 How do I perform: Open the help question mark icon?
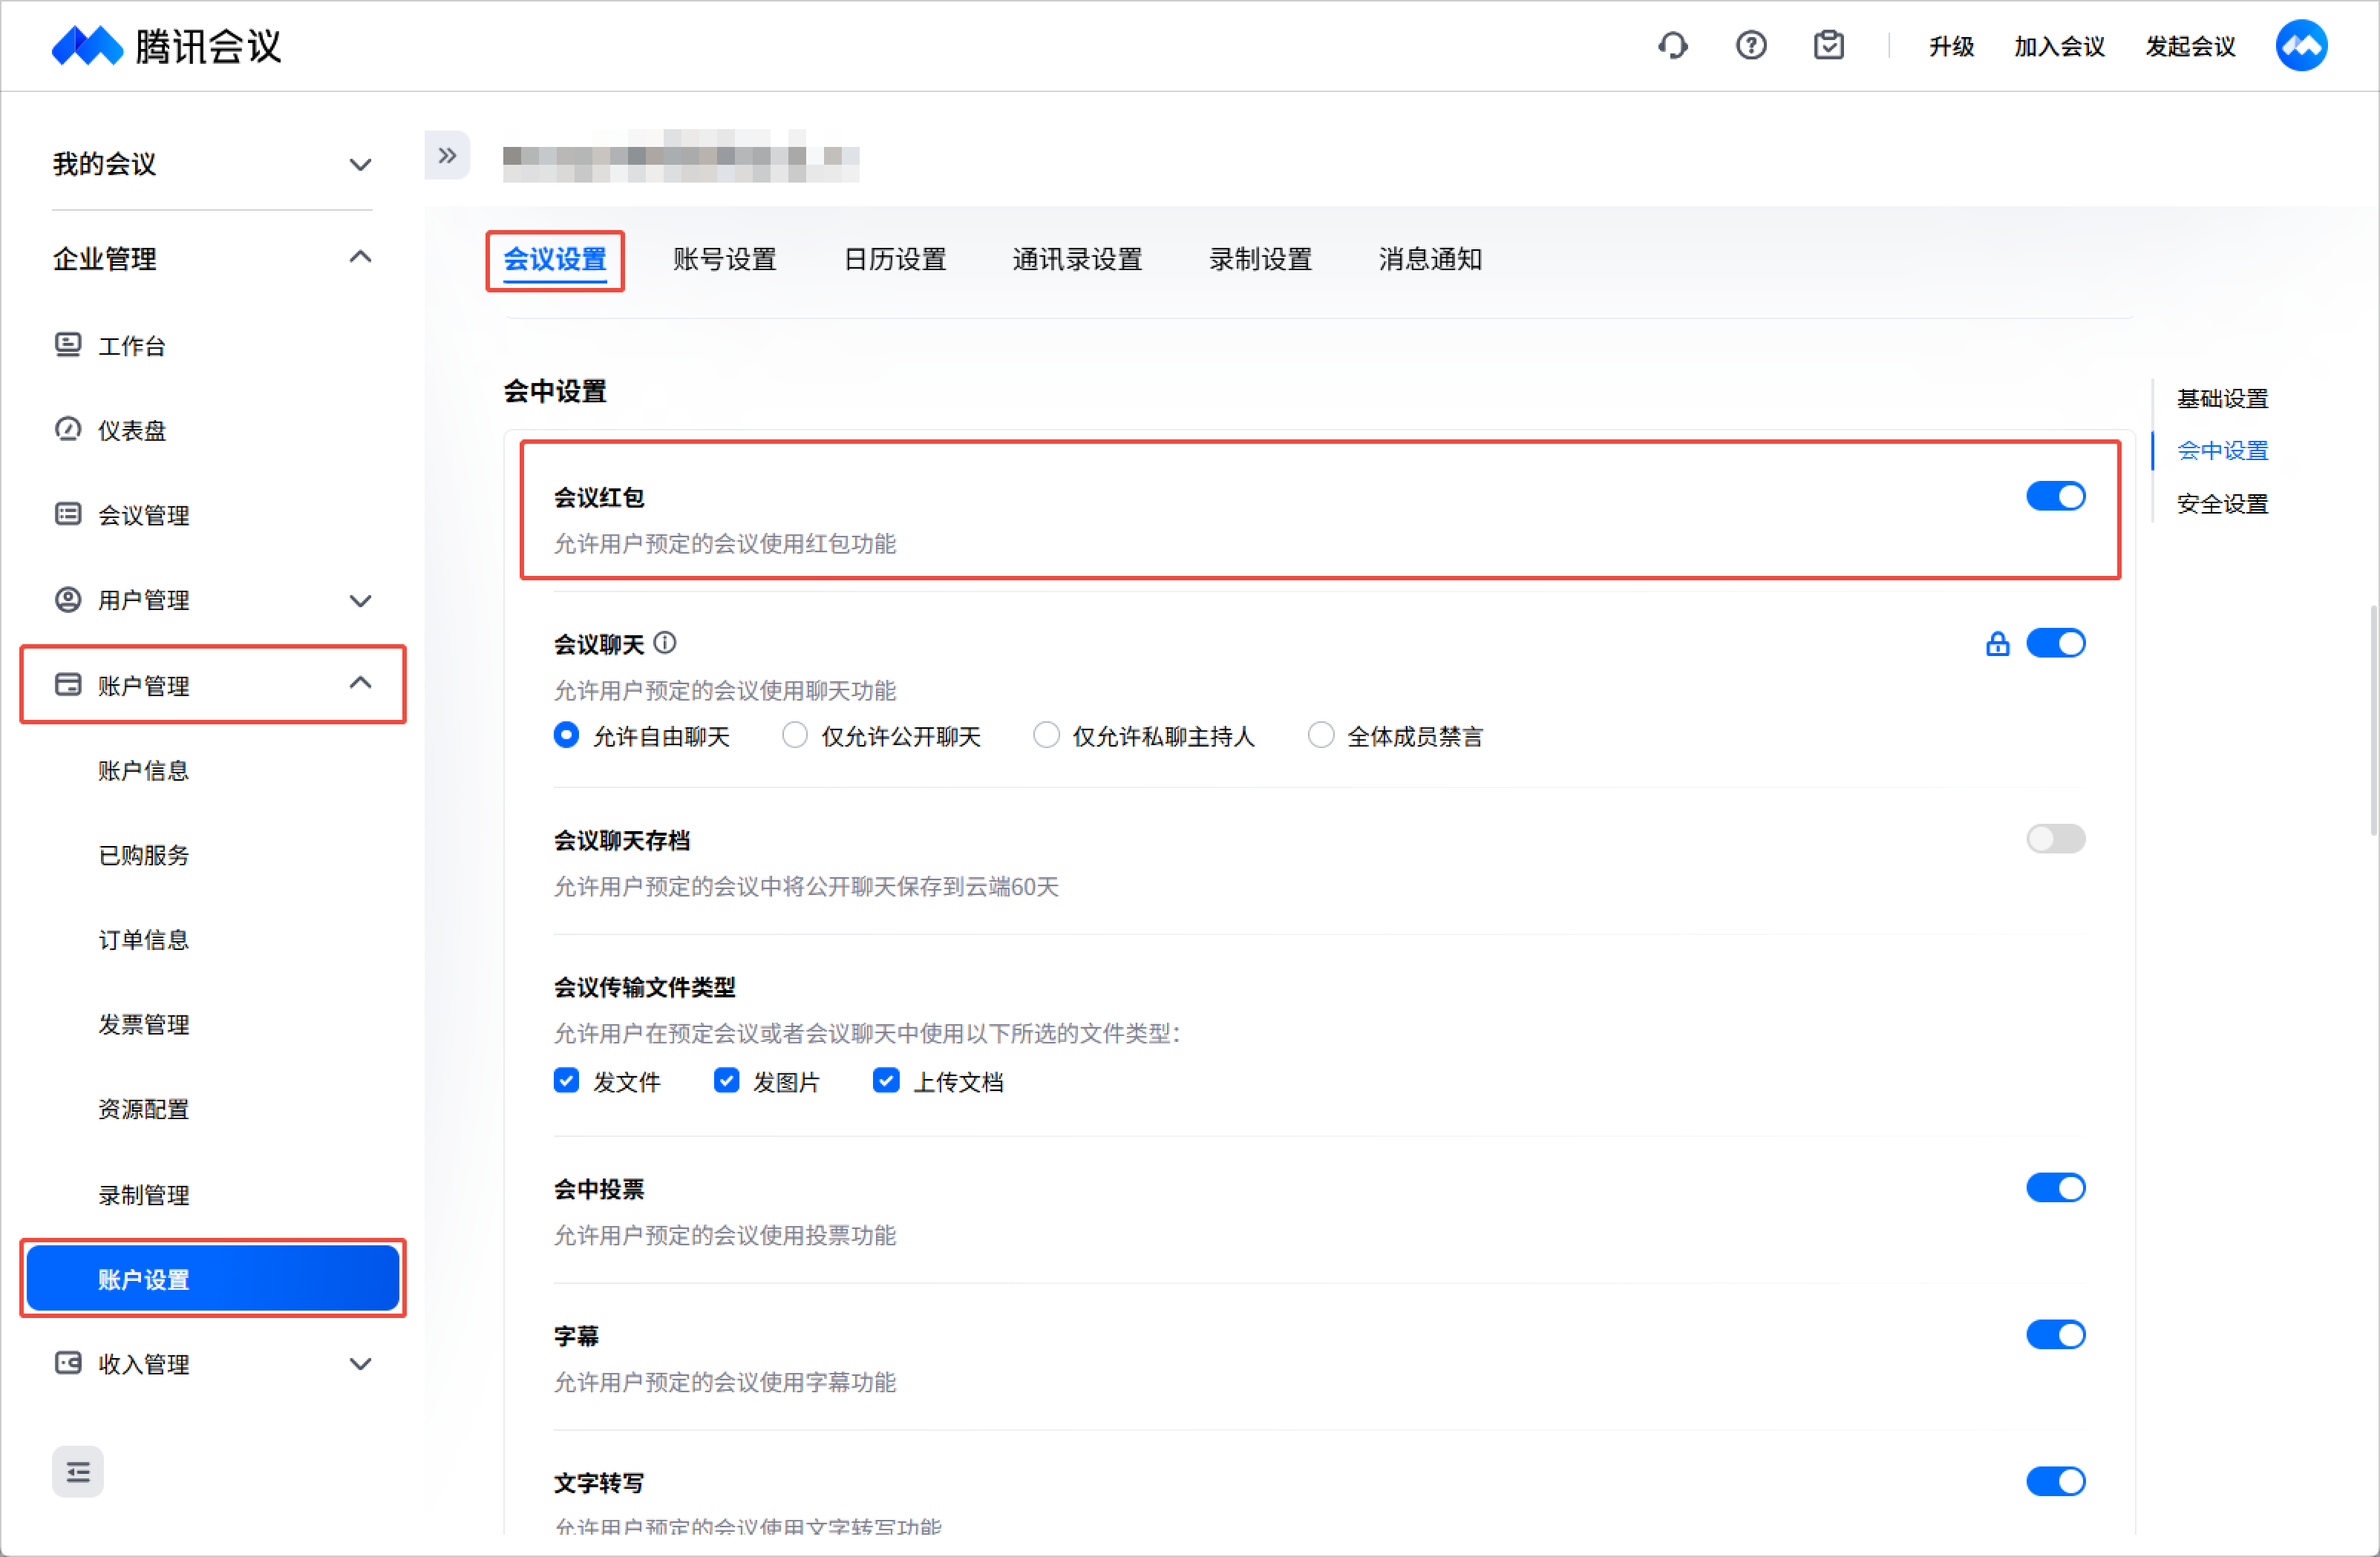[1750, 46]
